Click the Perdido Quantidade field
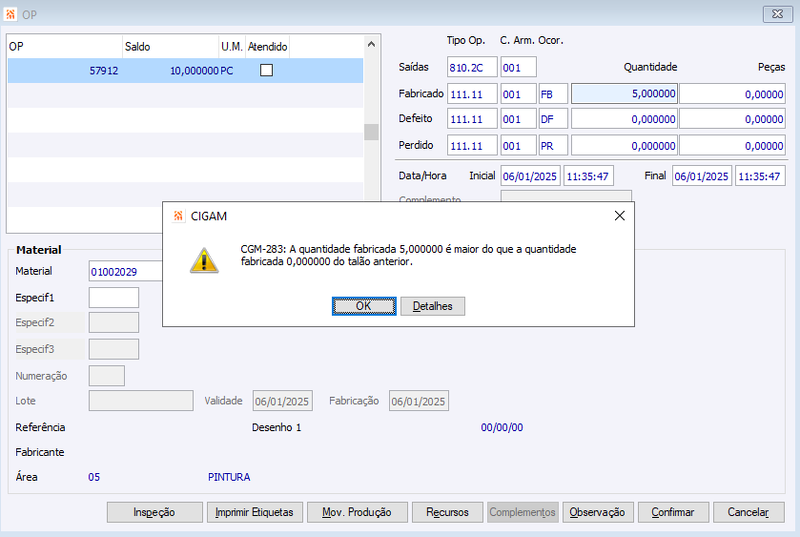The height and width of the screenshot is (537, 800). tap(624, 145)
